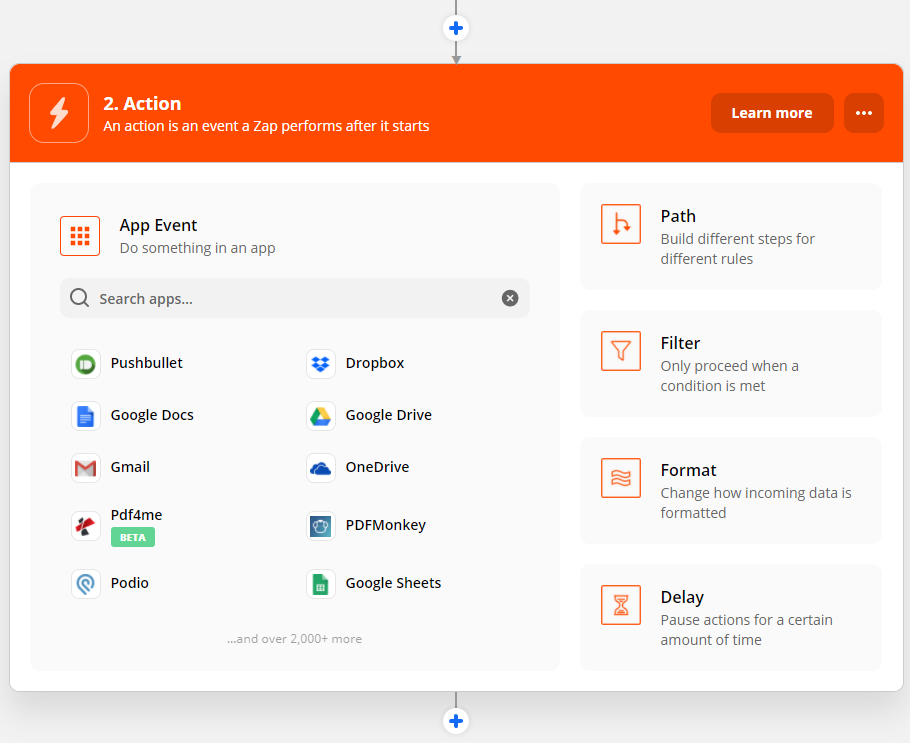Viewport: 910px width, 743px height.
Task: Click into the Search apps input
Action: click(x=290, y=298)
